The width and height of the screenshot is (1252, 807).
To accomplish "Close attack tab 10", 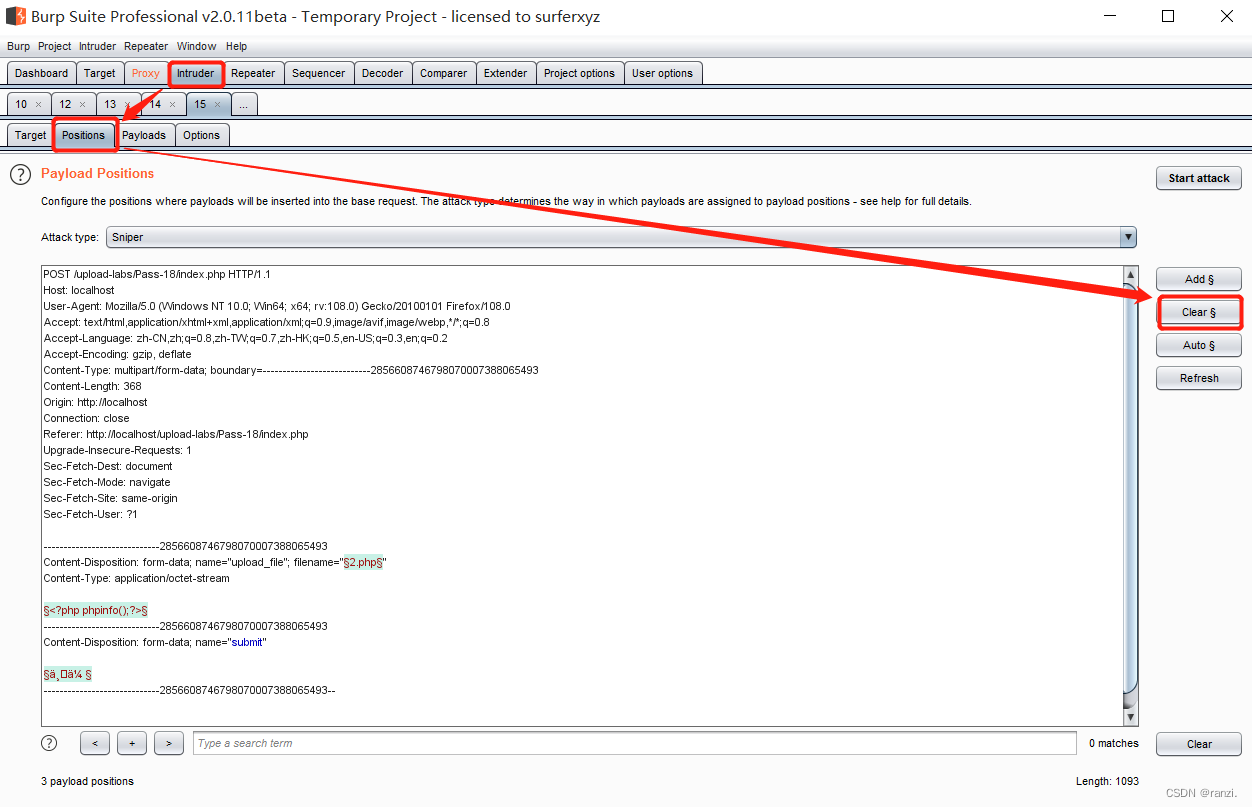I will [x=39, y=104].
